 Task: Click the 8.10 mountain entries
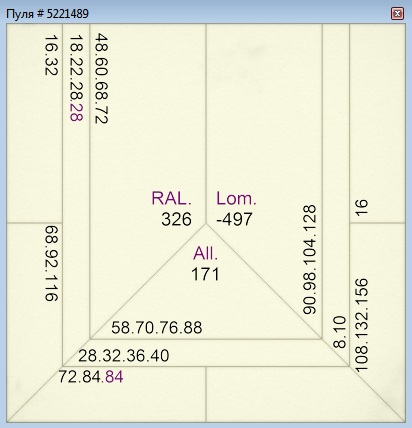340,332
